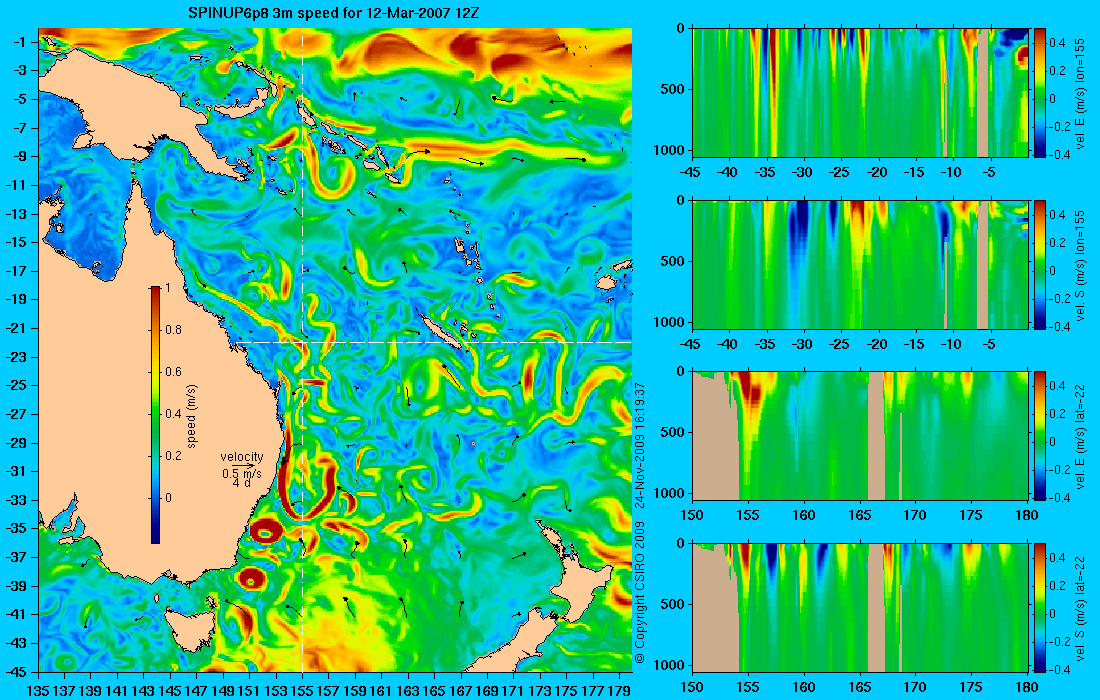1100x700 pixels.
Task: Click the colorbar beside the "vel. E (m/s) lat=-22" panel
Action: pyautogui.click(x=1040, y=436)
